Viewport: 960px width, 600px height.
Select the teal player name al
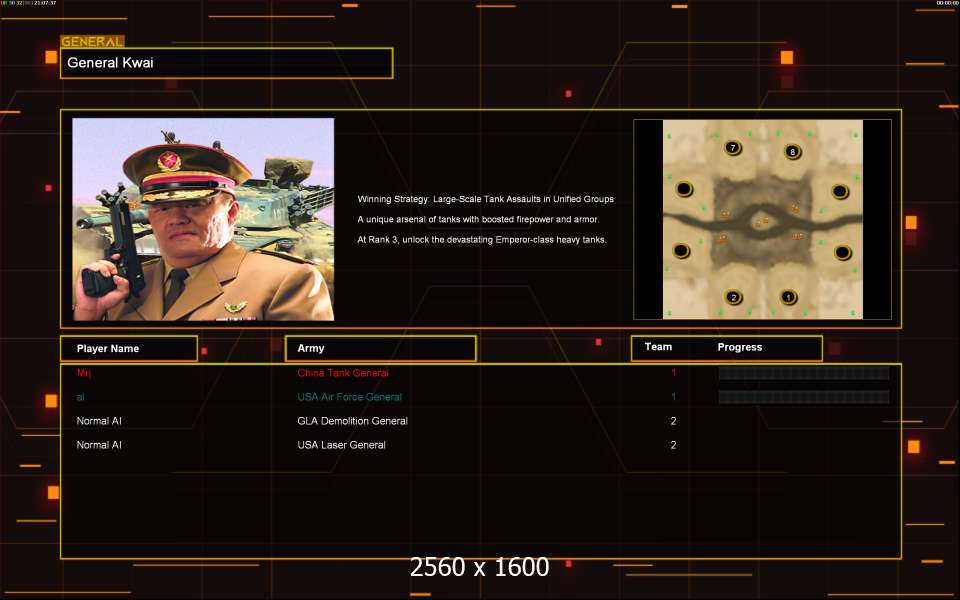[81, 397]
